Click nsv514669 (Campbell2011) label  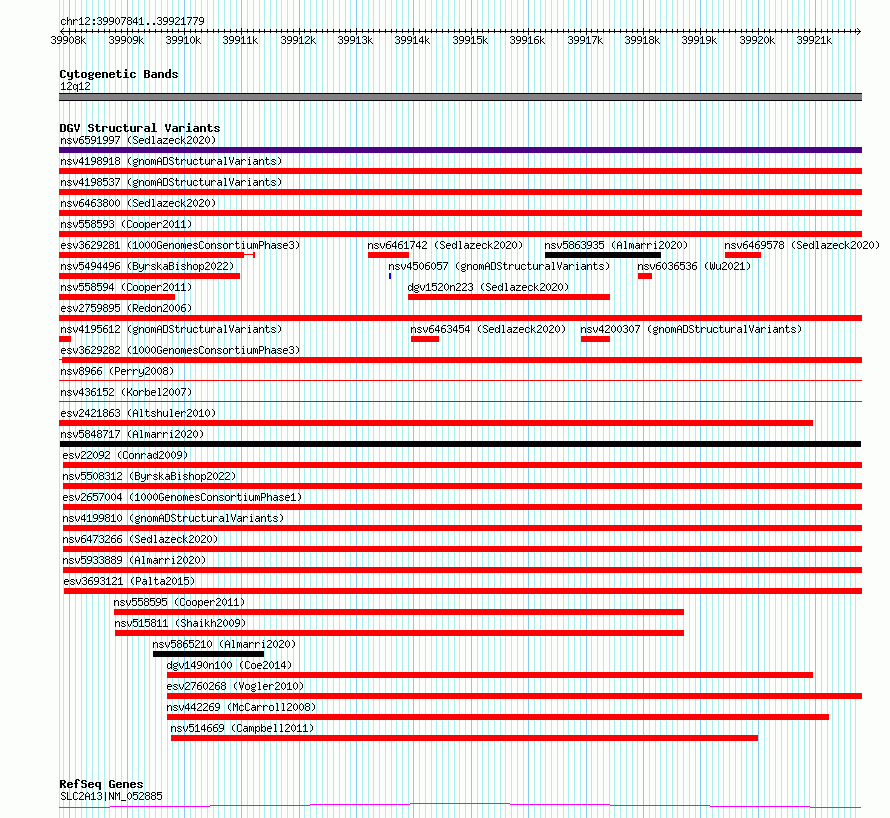[x=242, y=728]
